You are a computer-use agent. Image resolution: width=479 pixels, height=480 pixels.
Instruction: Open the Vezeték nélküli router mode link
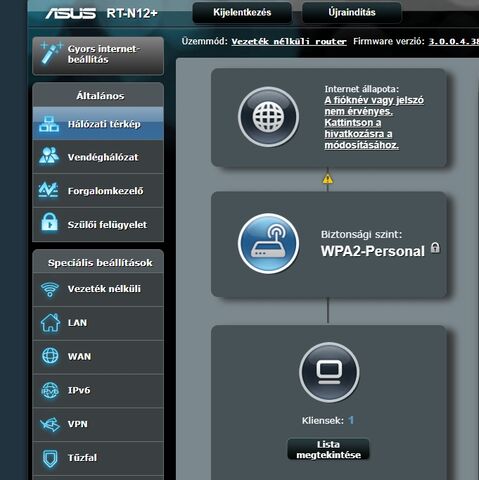click(289, 42)
